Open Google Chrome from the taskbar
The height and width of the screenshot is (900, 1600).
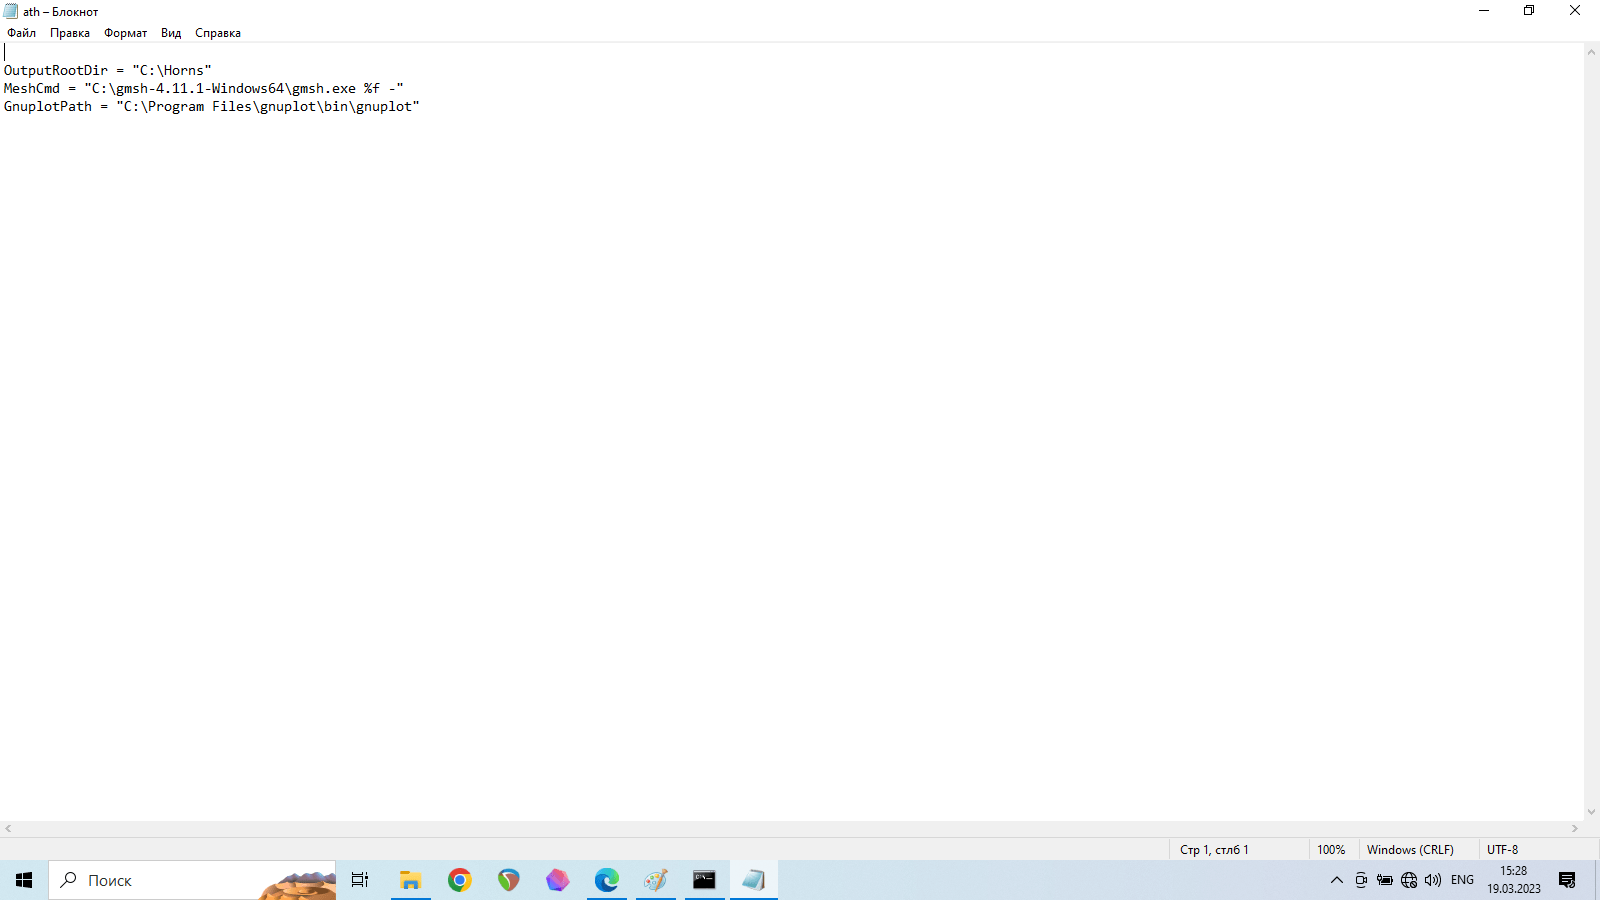tap(459, 880)
